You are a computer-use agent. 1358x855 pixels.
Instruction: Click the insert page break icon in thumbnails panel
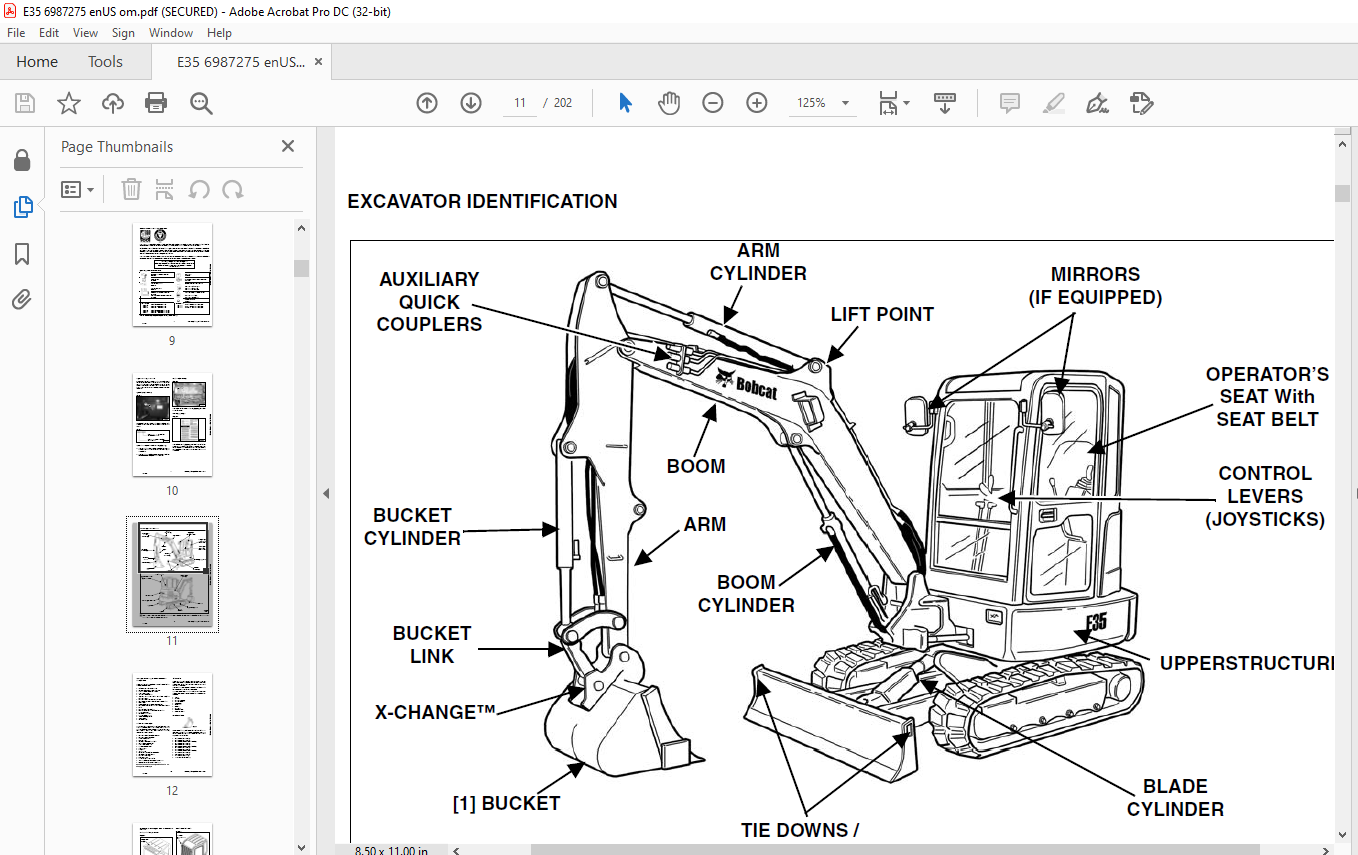click(165, 189)
